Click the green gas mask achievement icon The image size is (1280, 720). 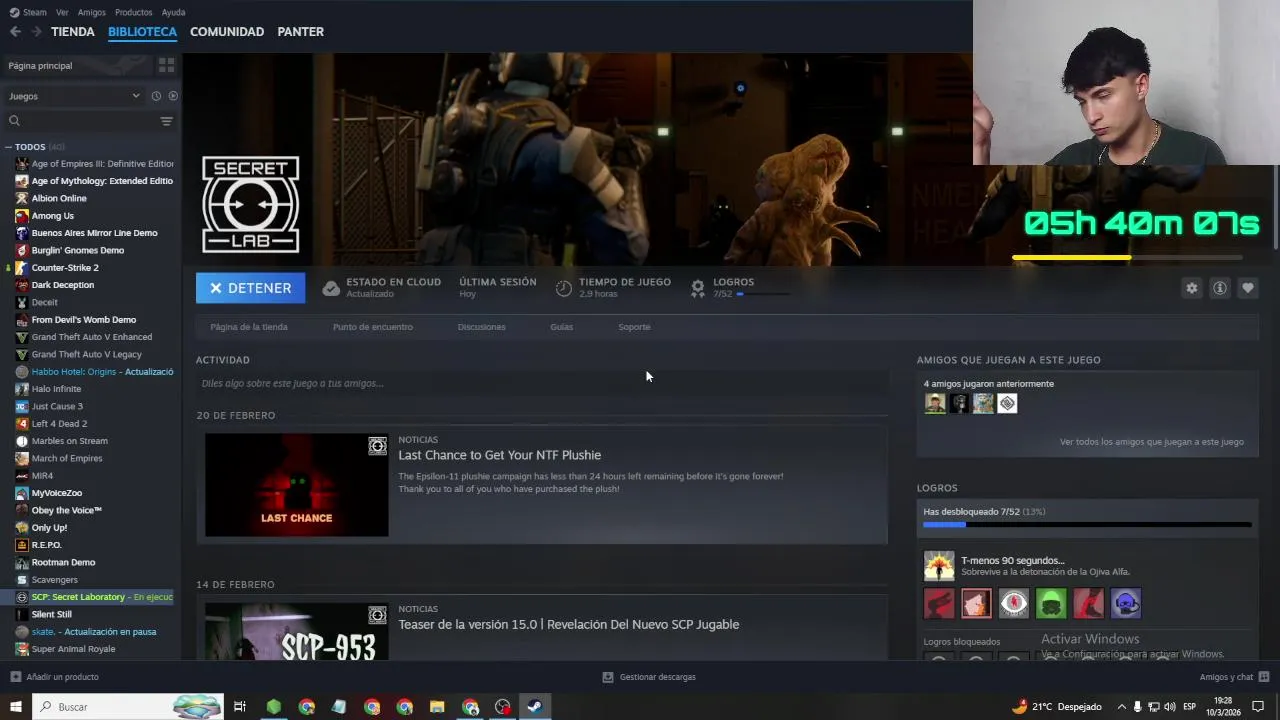tap(1051, 603)
